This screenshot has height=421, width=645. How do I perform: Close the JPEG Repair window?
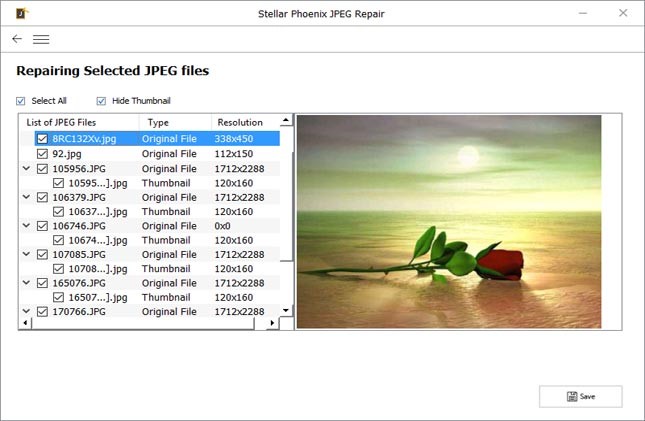pyautogui.click(x=624, y=12)
